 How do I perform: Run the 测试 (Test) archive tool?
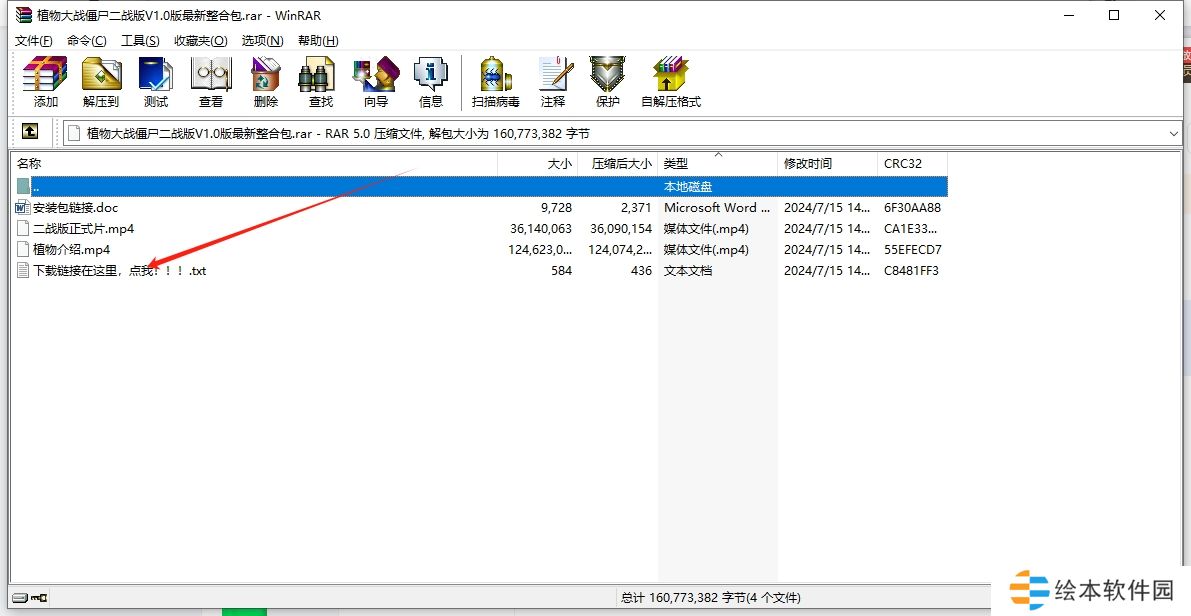coord(156,81)
